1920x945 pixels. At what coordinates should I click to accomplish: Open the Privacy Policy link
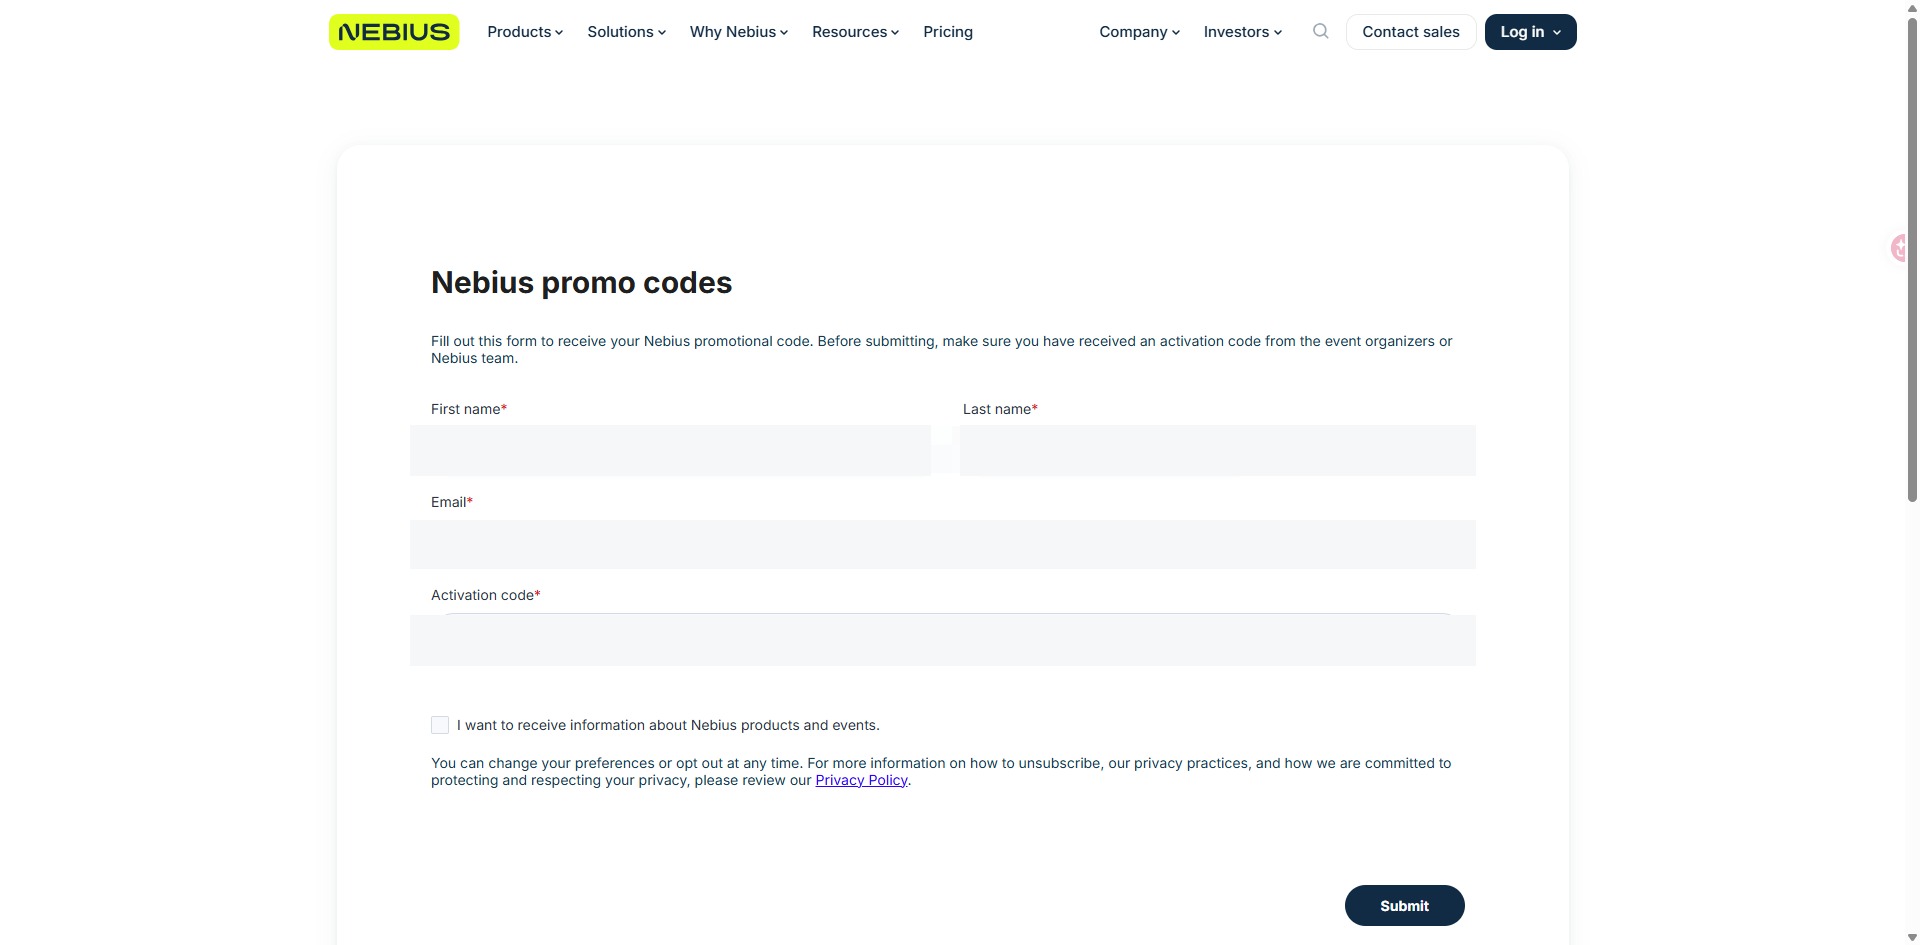(x=861, y=780)
